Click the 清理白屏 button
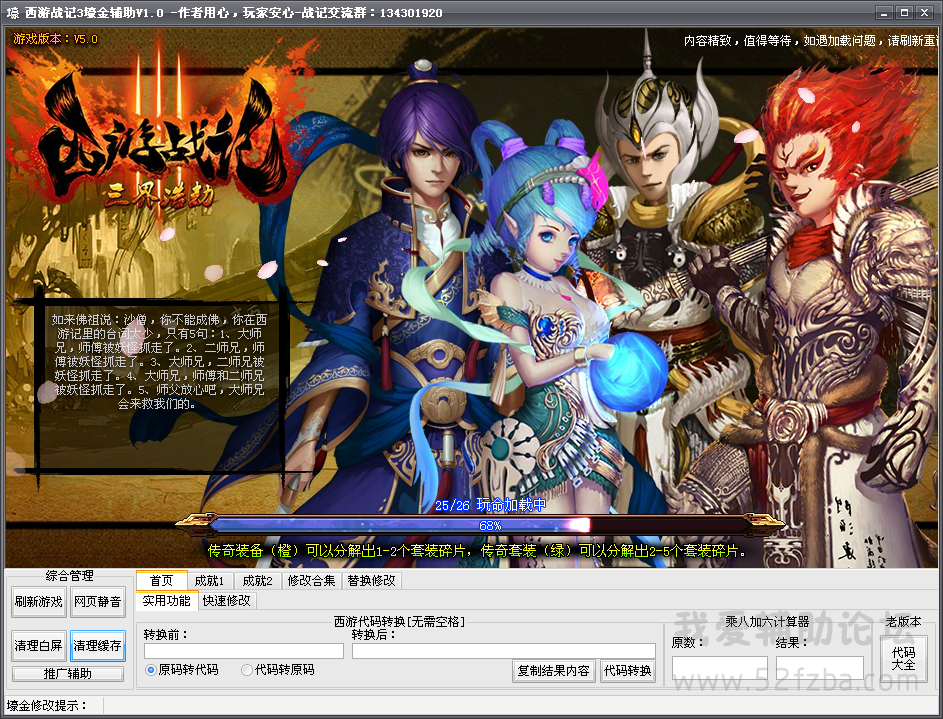This screenshot has width=943, height=719. coord(38,646)
